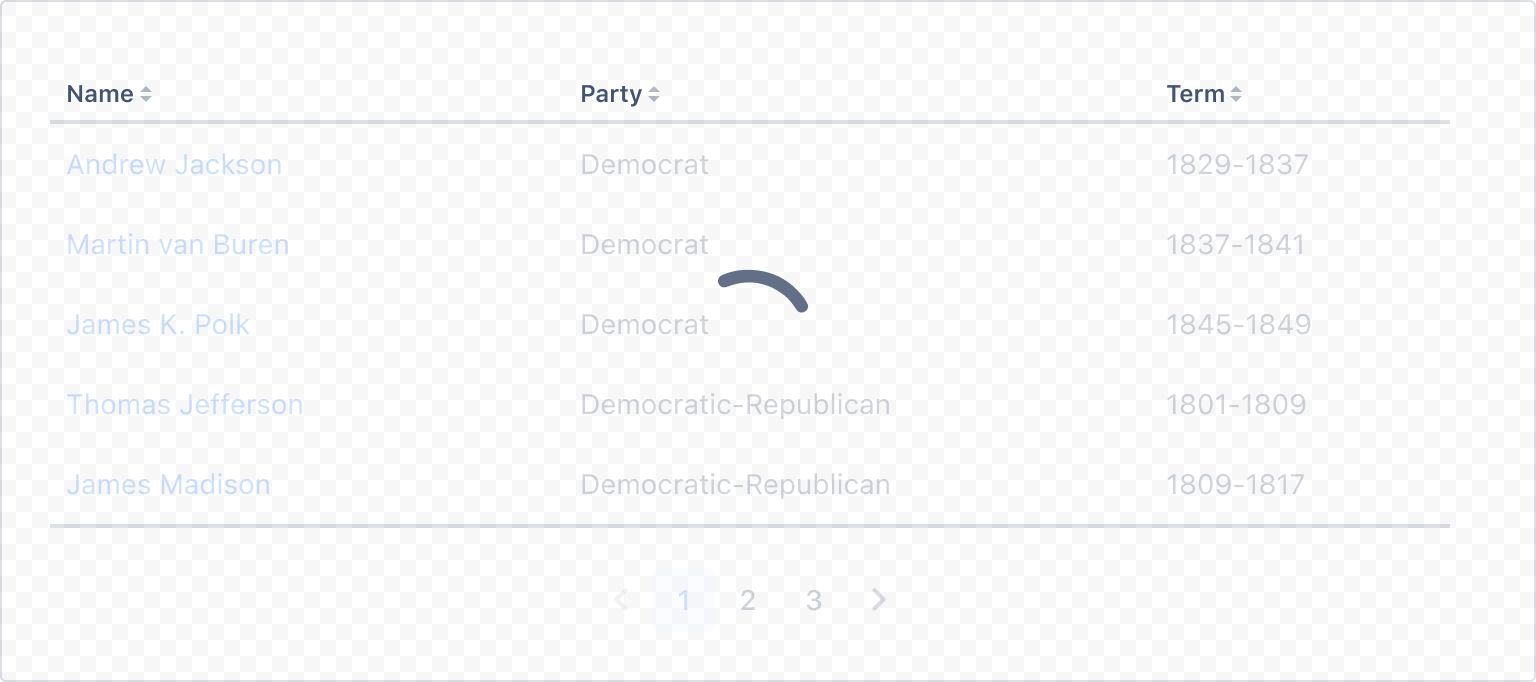Click the Name column sort icon
This screenshot has width=1536, height=682.
[147, 93]
